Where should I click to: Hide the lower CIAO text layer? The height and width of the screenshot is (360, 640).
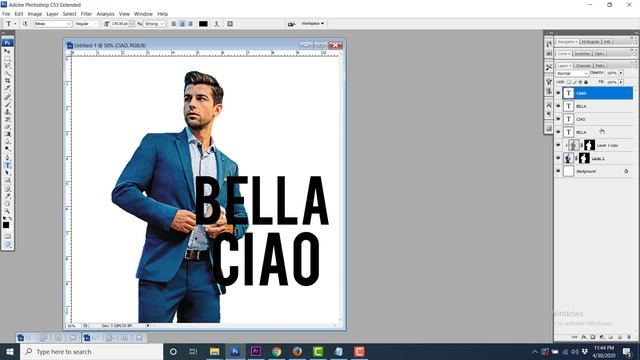(558, 119)
